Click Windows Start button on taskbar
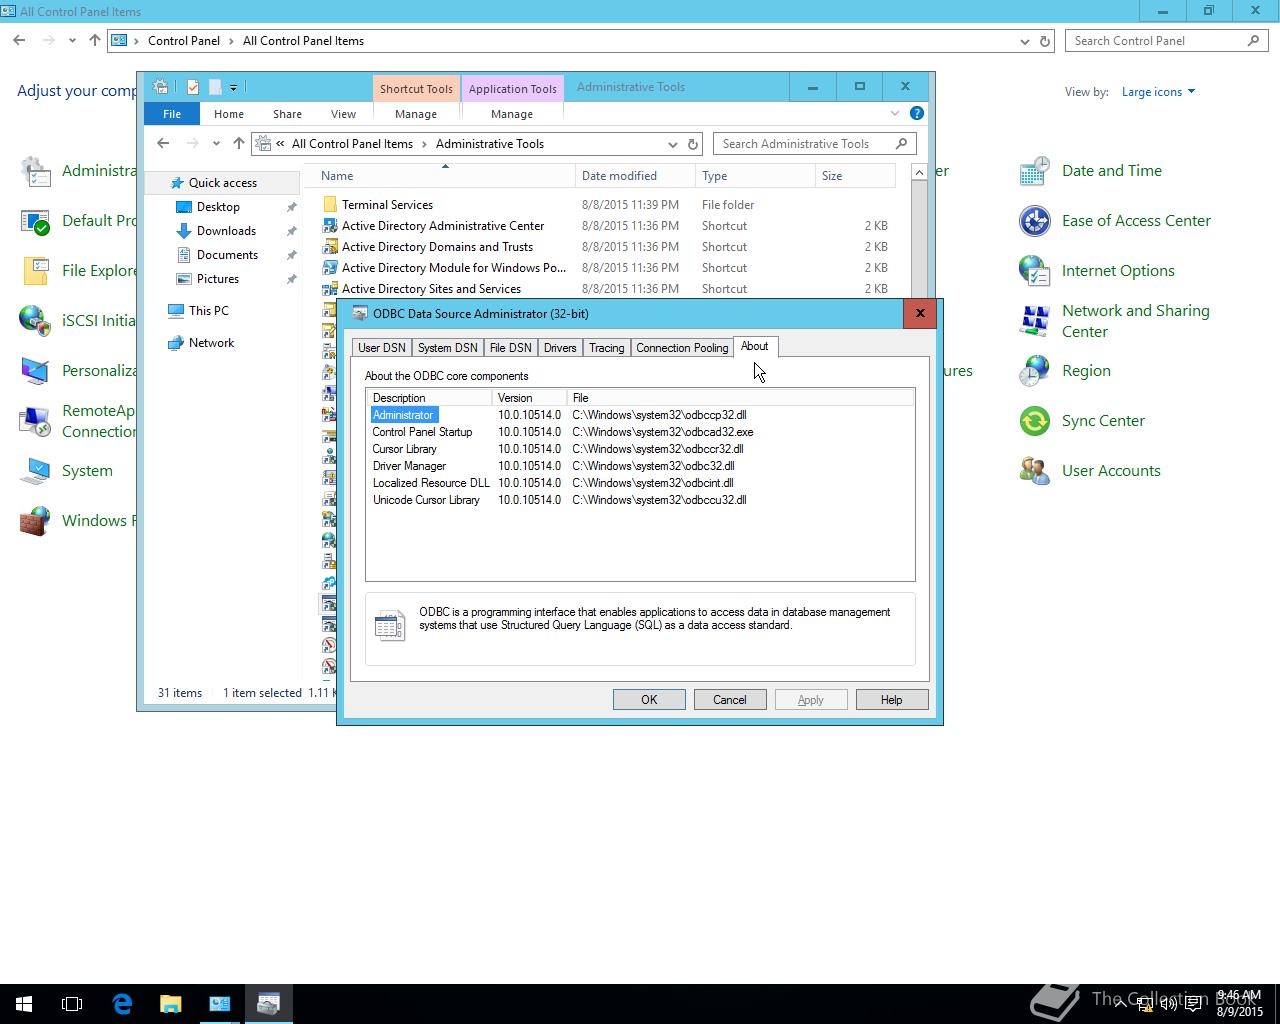The height and width of the screenshot is (1024, 1280). pos(24,1004)
